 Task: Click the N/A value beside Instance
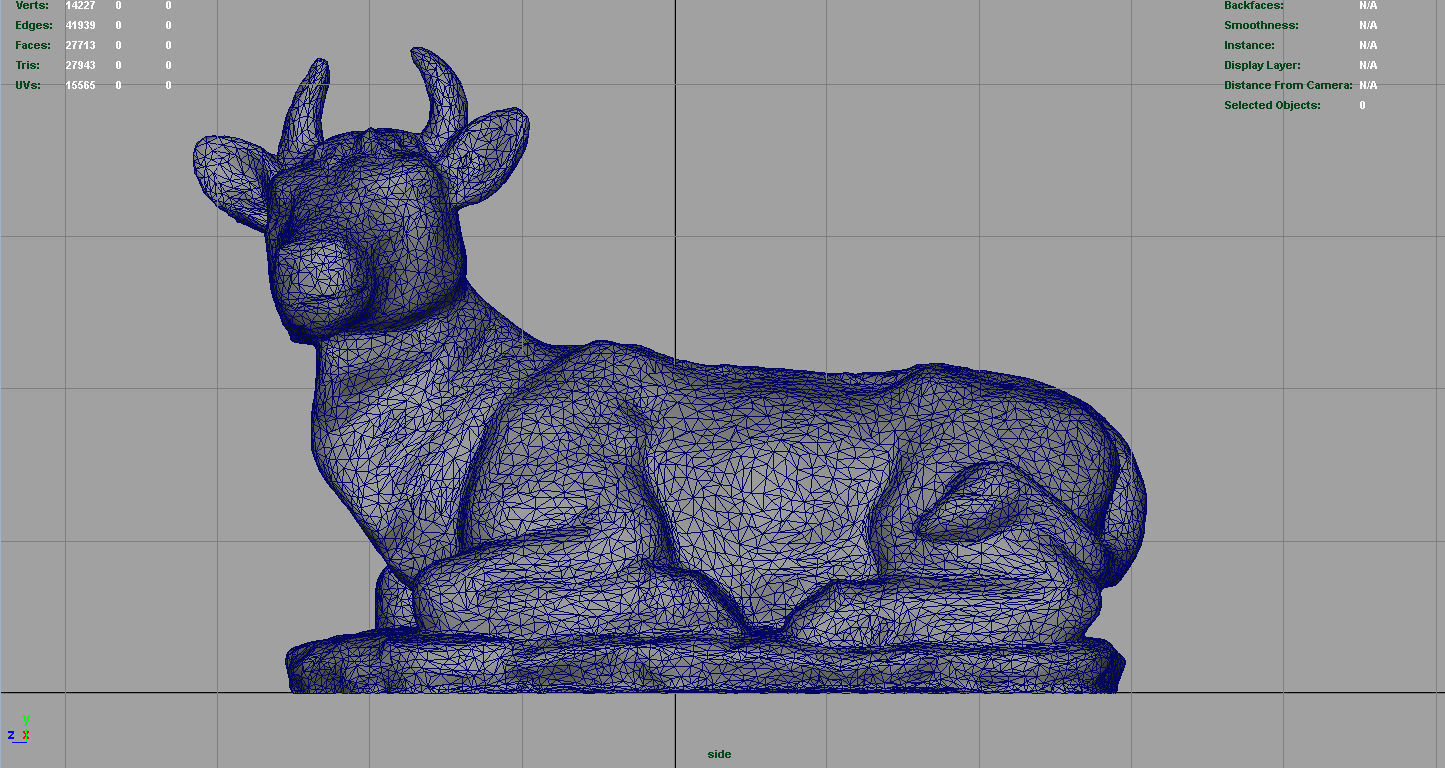pyautogui.click(x=1368, y=45)
